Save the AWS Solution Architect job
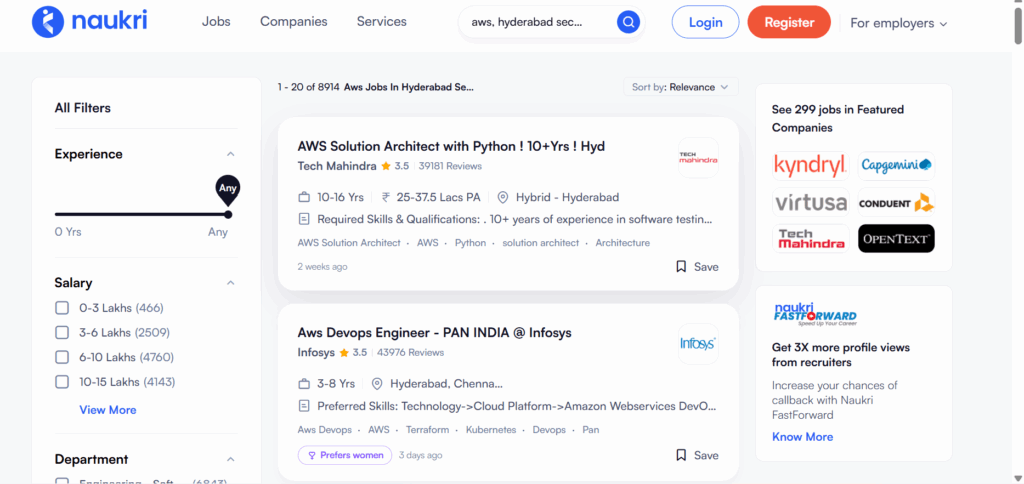Viewport: 1024px width, 484px height. coord(697,266)
